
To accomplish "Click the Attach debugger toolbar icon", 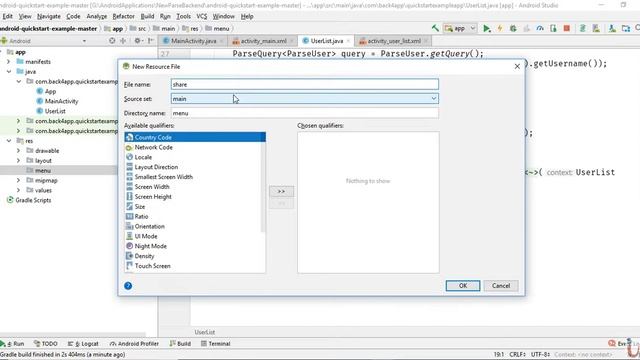I will (553, 29).
